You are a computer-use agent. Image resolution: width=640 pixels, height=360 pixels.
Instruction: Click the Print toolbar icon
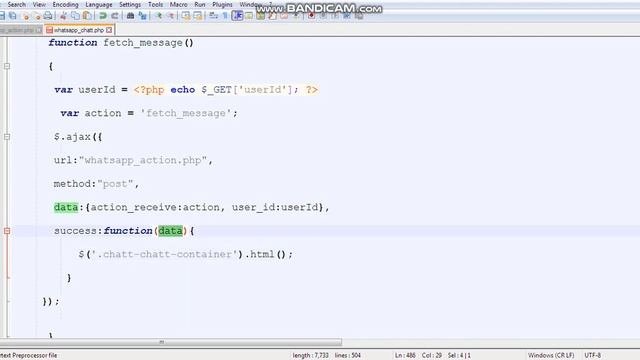tap(48, 16)
